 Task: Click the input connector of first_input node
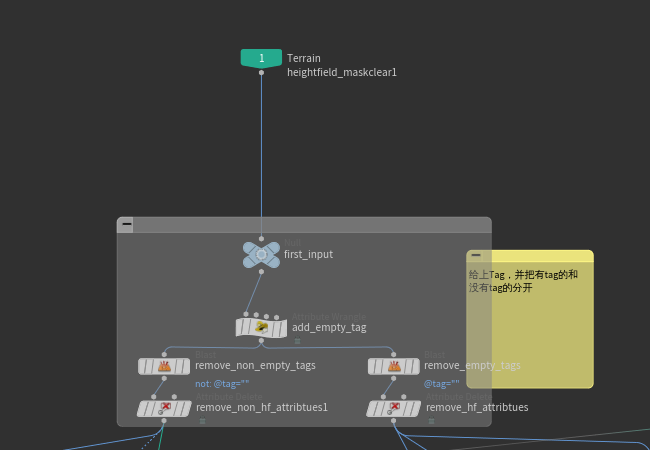coord(261,239)
